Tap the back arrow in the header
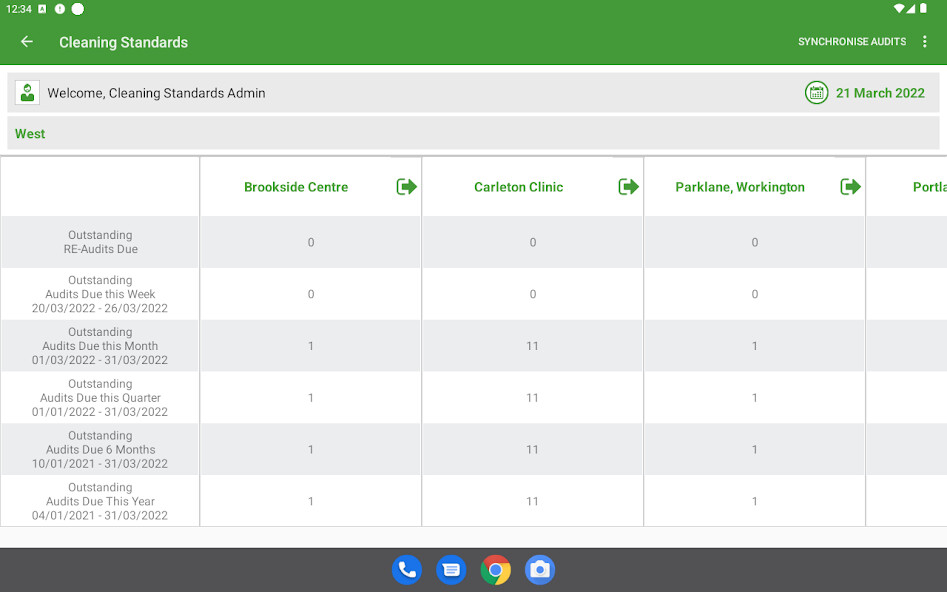This screenshot has width=947, height=592. 27,42
